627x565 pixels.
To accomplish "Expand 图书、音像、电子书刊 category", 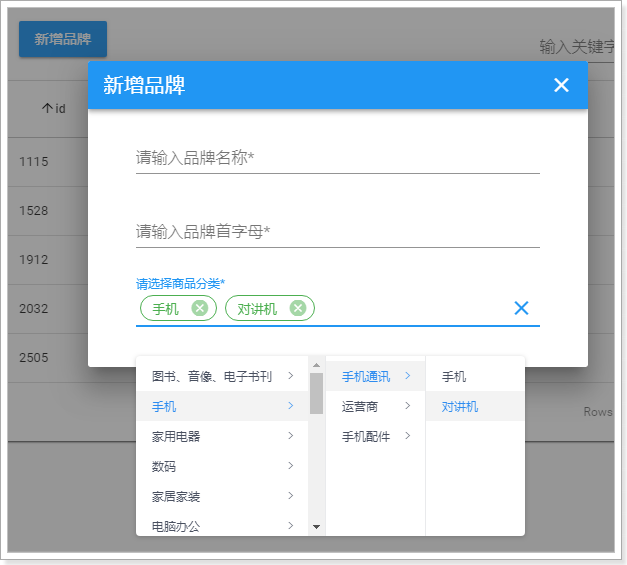I will [222, 377].
